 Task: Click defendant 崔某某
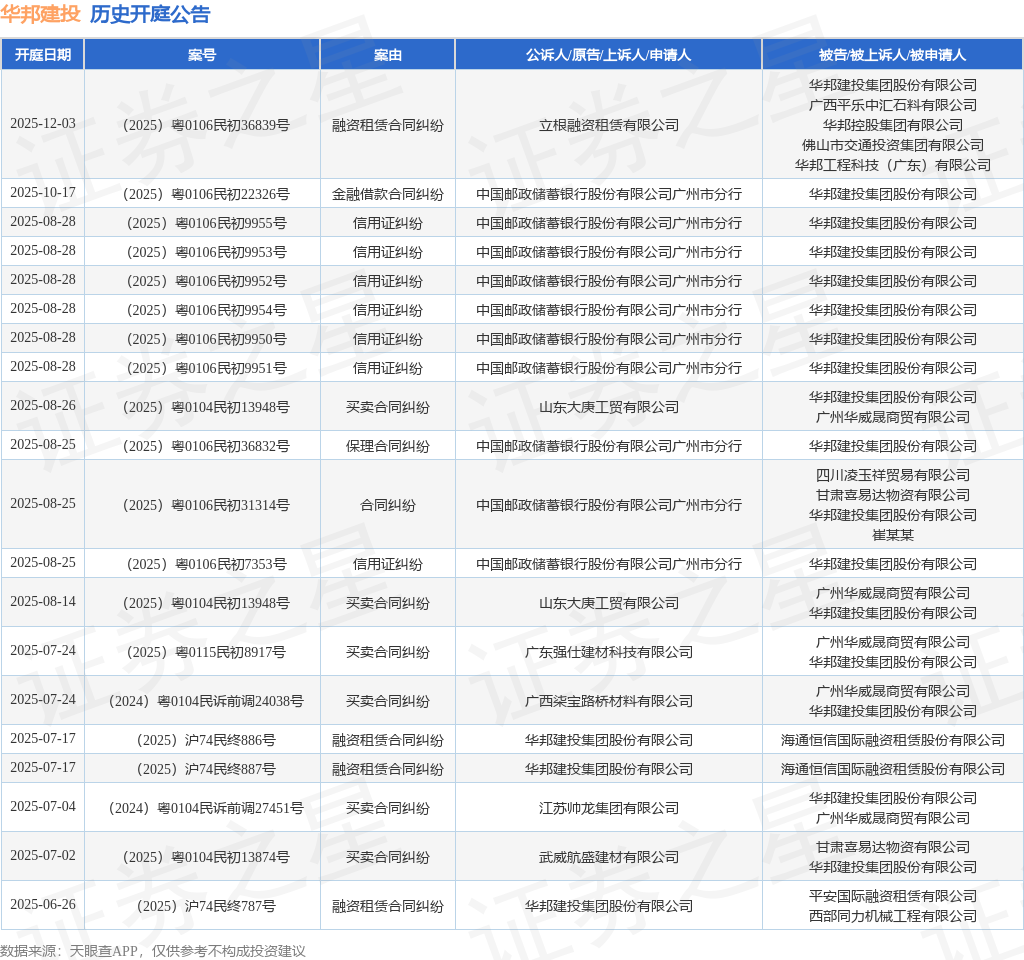[893, 536]
